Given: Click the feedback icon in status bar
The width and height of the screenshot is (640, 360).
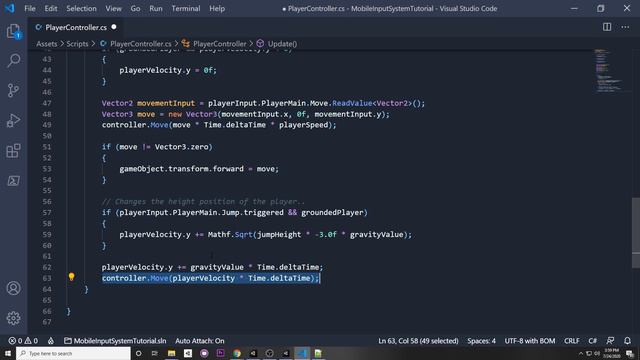Looking at the screenshot, I should point(610,341).
